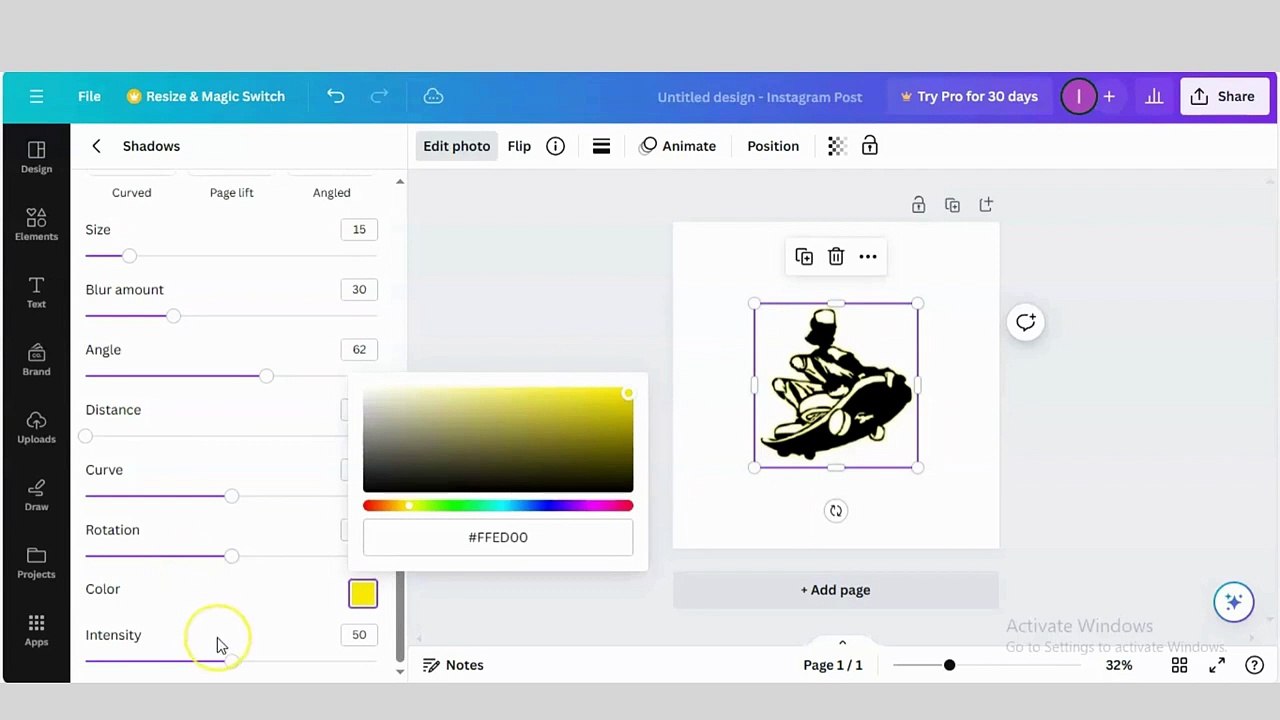Delete the selected image with trash icon
1280x720 pixels.
click(836, 257)
